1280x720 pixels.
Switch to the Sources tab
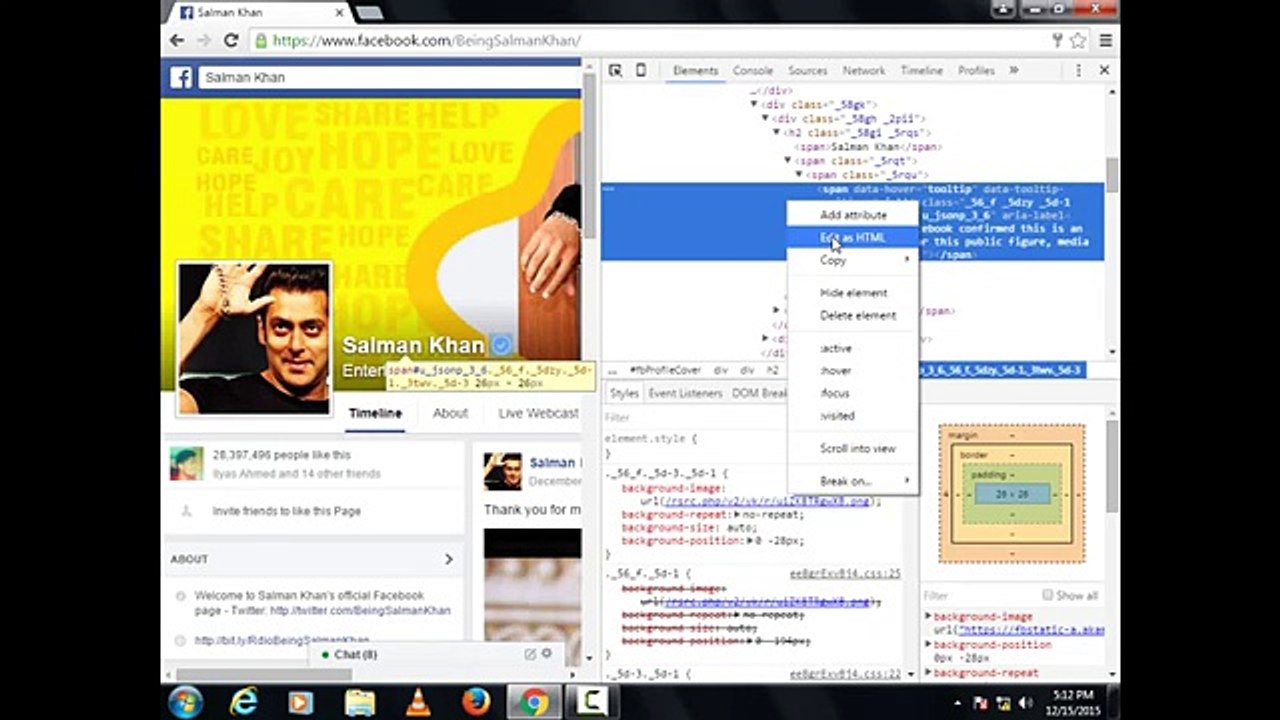point(807,71)
